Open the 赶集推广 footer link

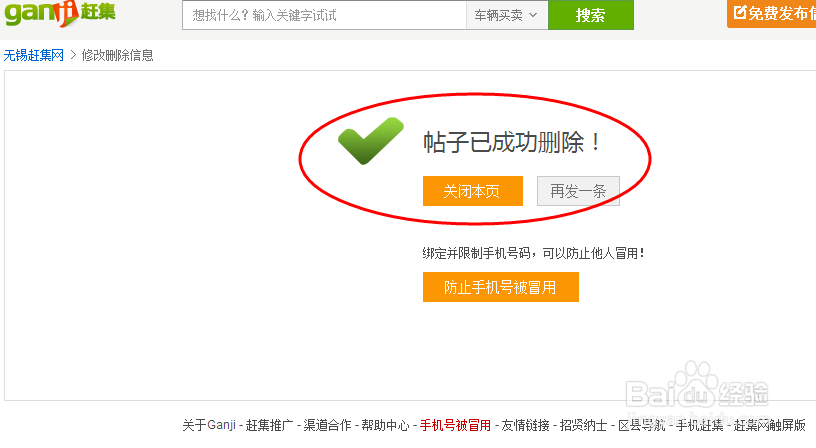269,425
